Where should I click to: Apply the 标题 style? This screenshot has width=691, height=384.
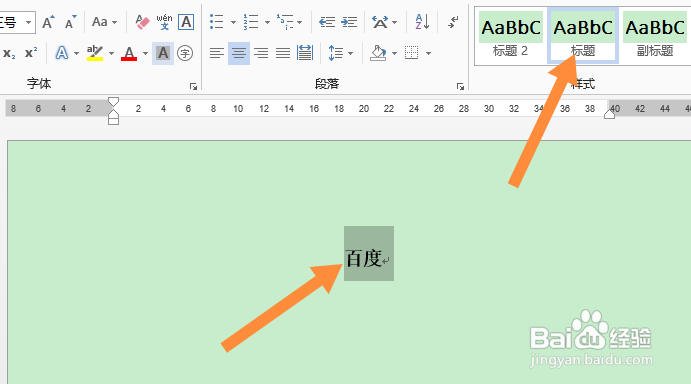point(583,36)
